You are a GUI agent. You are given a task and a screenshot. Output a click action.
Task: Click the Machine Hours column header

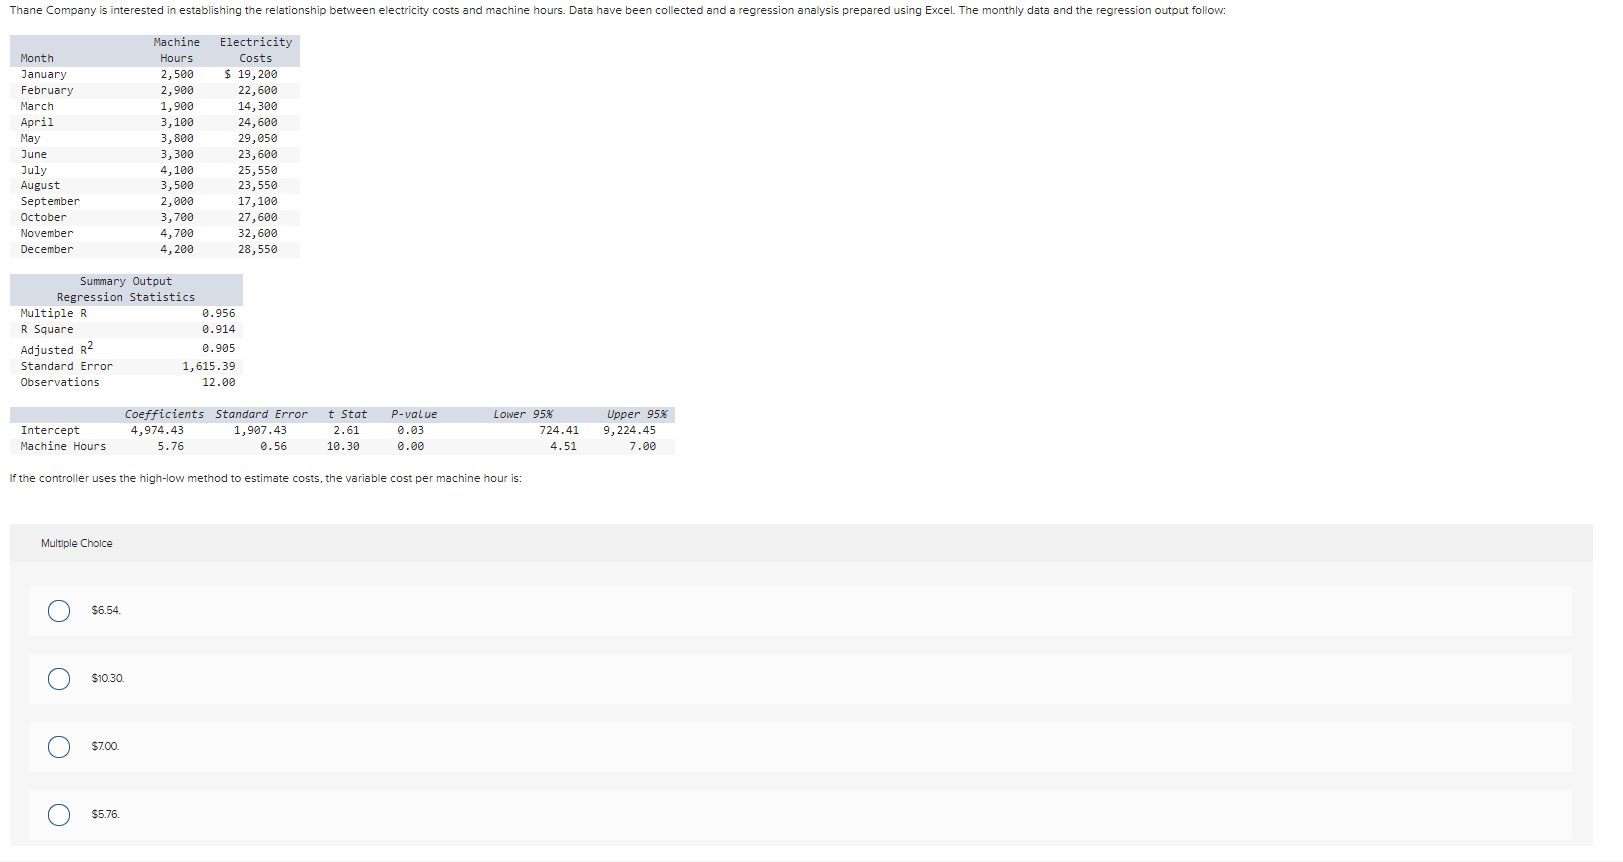(x=177, y=51)
